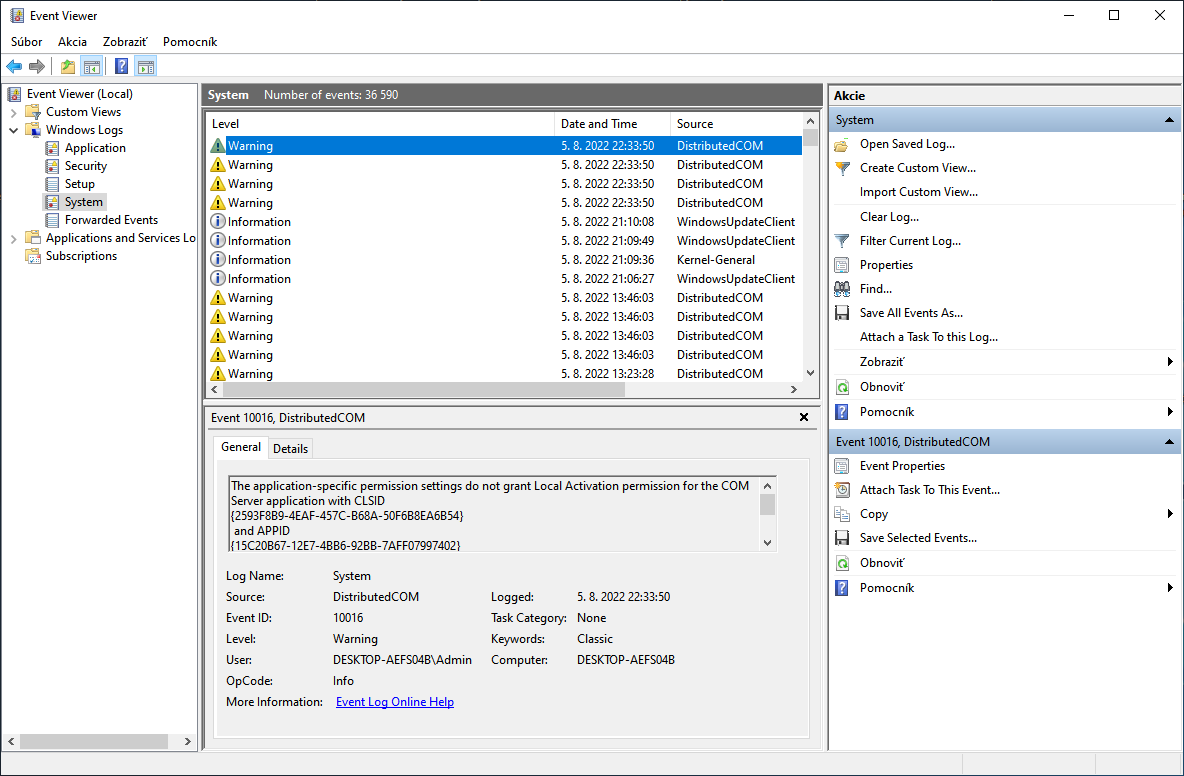This screenshot has height=776, width=1184.
Task: Expand Applications and Services Logs node
Action: coord(14,238)
